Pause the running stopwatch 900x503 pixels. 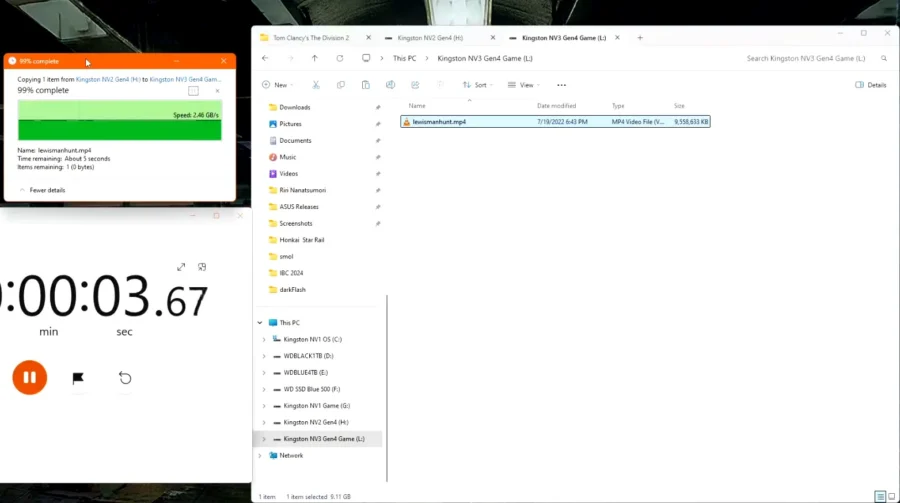point(29,377)
